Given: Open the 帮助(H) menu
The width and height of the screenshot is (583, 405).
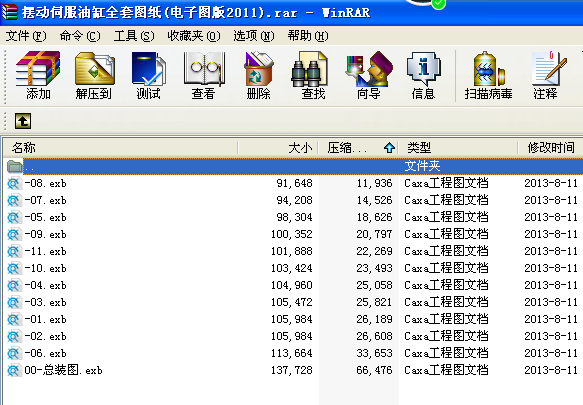Looking at the screenshot, I should coord(308,36).
